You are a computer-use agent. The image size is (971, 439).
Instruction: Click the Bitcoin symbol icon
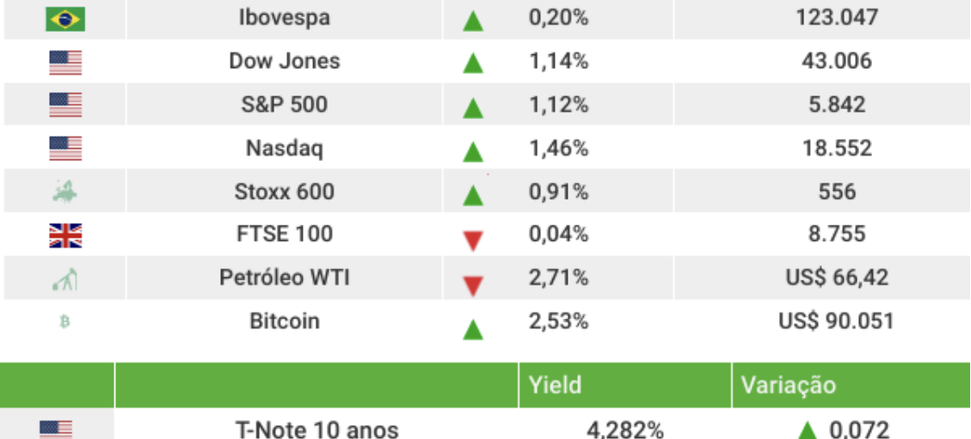pos(65,322)
